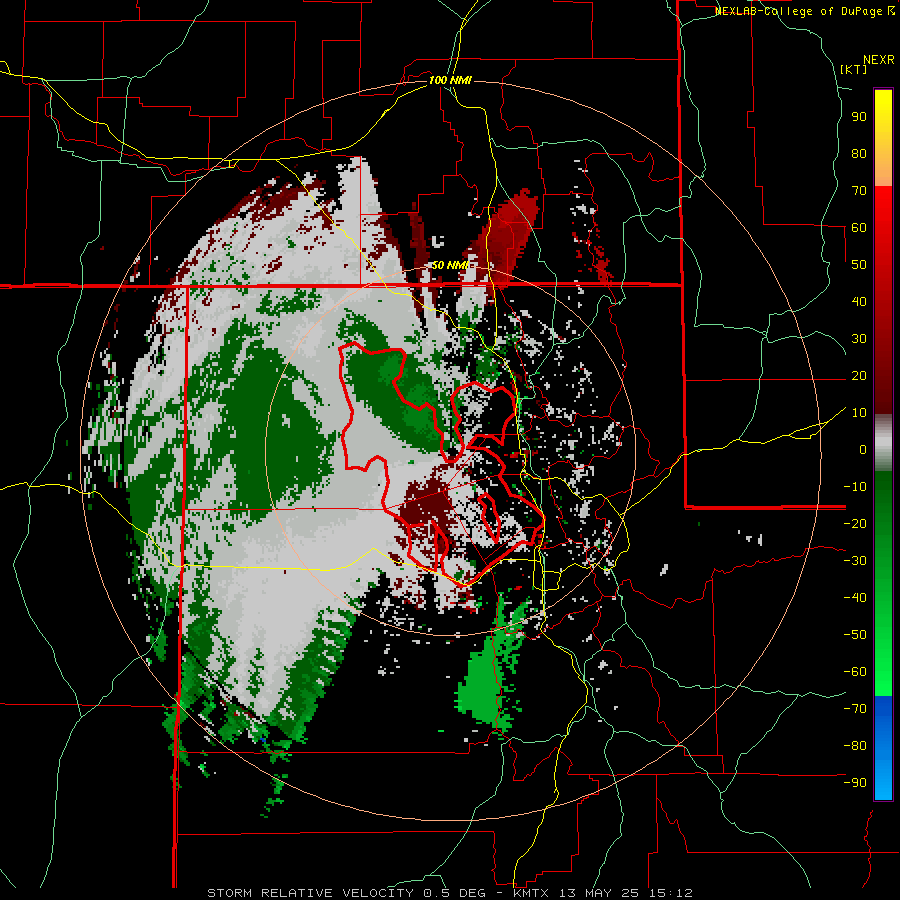
Task: Click the 100 NMI range ring label
Action: coord(450,80)
